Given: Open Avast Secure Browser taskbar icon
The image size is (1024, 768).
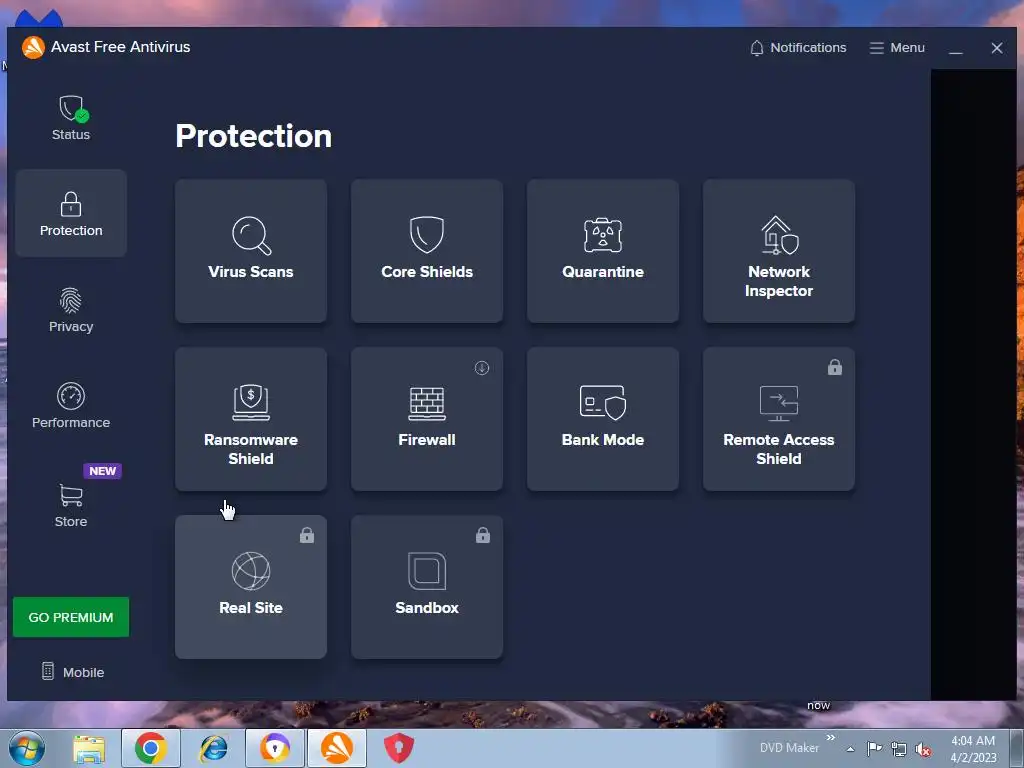Looking at the screenshot, I should (275, 748).
